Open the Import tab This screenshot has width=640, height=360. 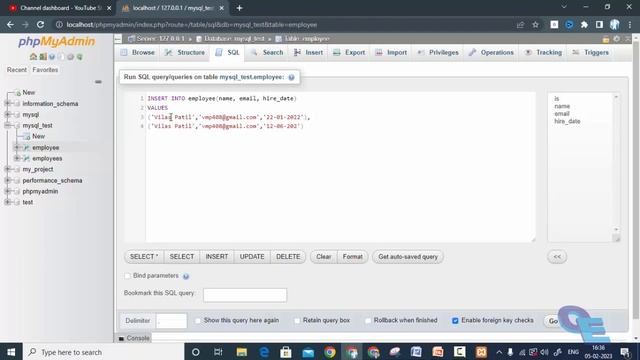coord(391,53)
